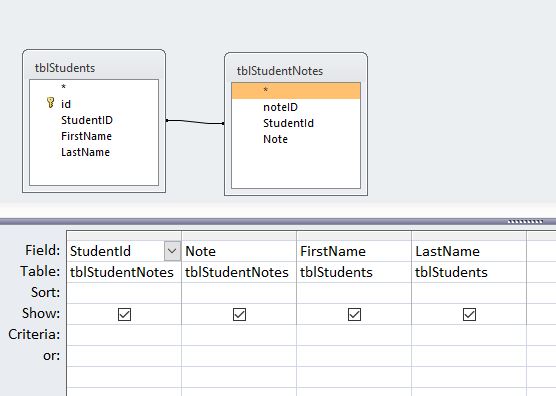Screen dimensions: 556x396
Task: Click the primary key icon beside id
Action: pos(50,103)
